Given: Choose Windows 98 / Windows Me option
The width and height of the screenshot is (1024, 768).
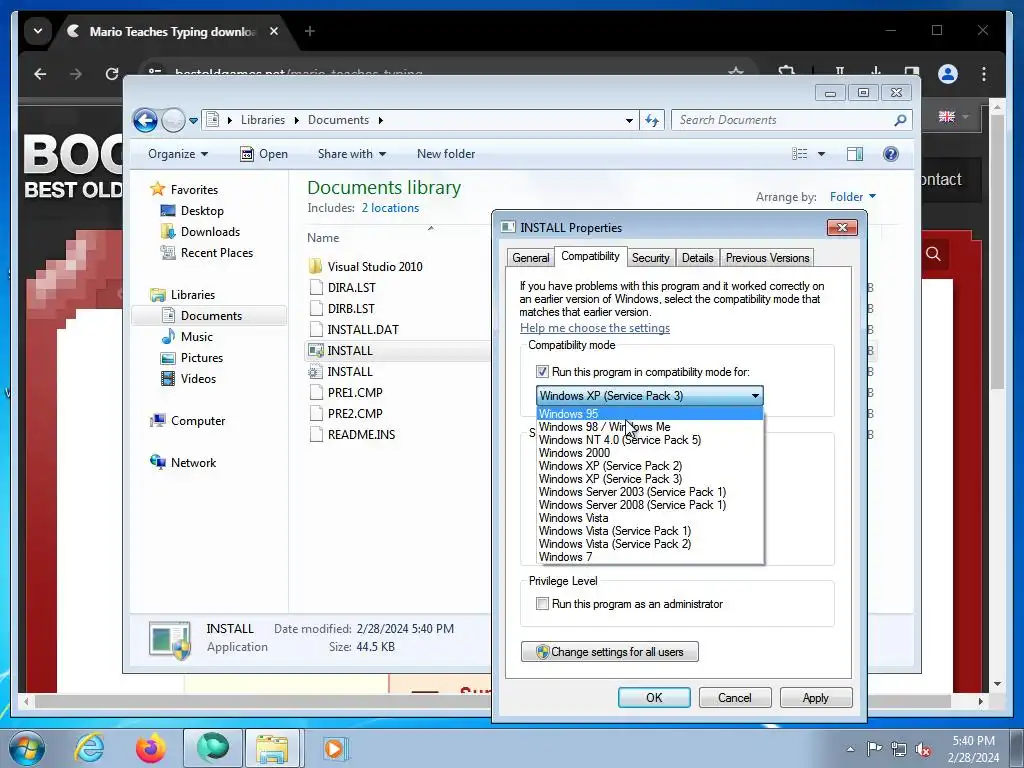Looking at the screenshot, I should [650, 426].
